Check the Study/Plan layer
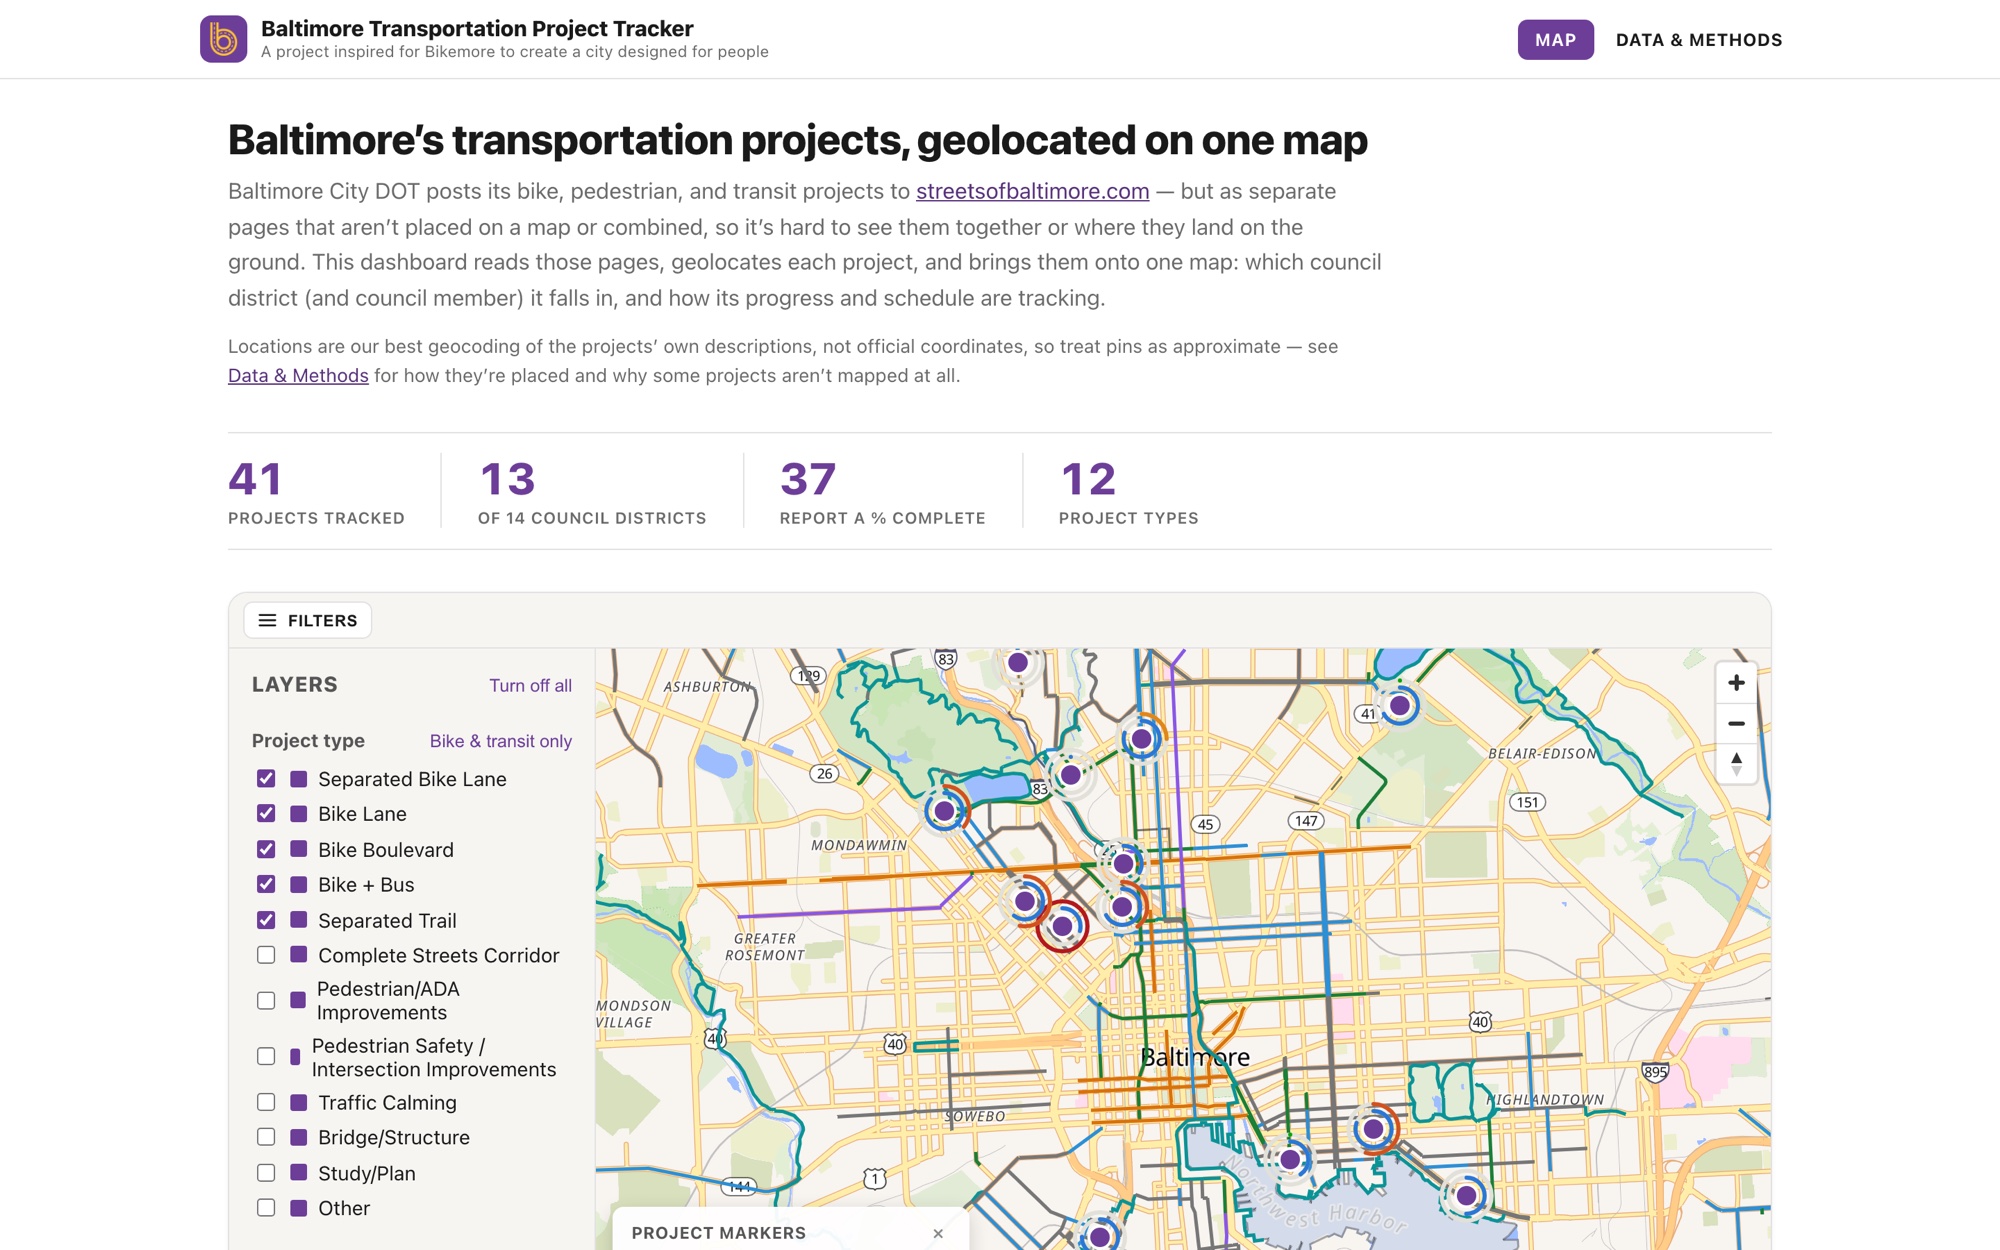The height and width of the screenshot is (1250, 2000). tap(266, 1173)
